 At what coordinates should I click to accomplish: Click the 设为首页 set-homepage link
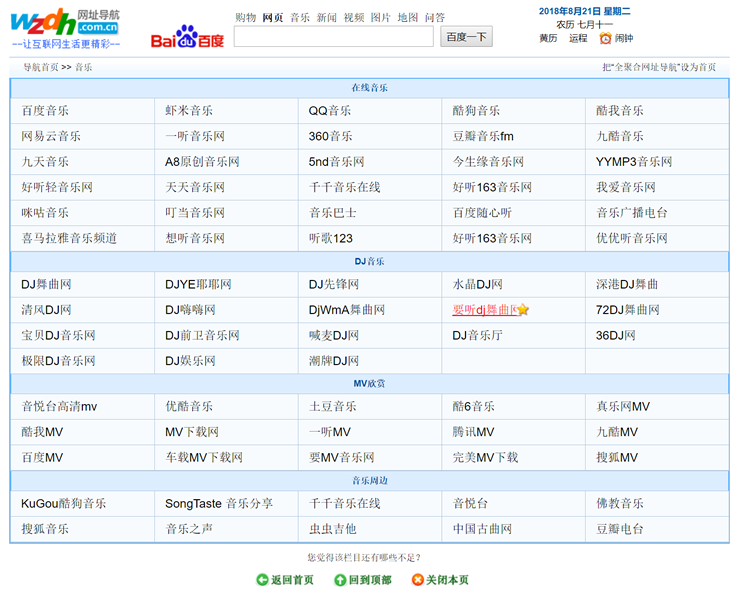click(659, 67)
